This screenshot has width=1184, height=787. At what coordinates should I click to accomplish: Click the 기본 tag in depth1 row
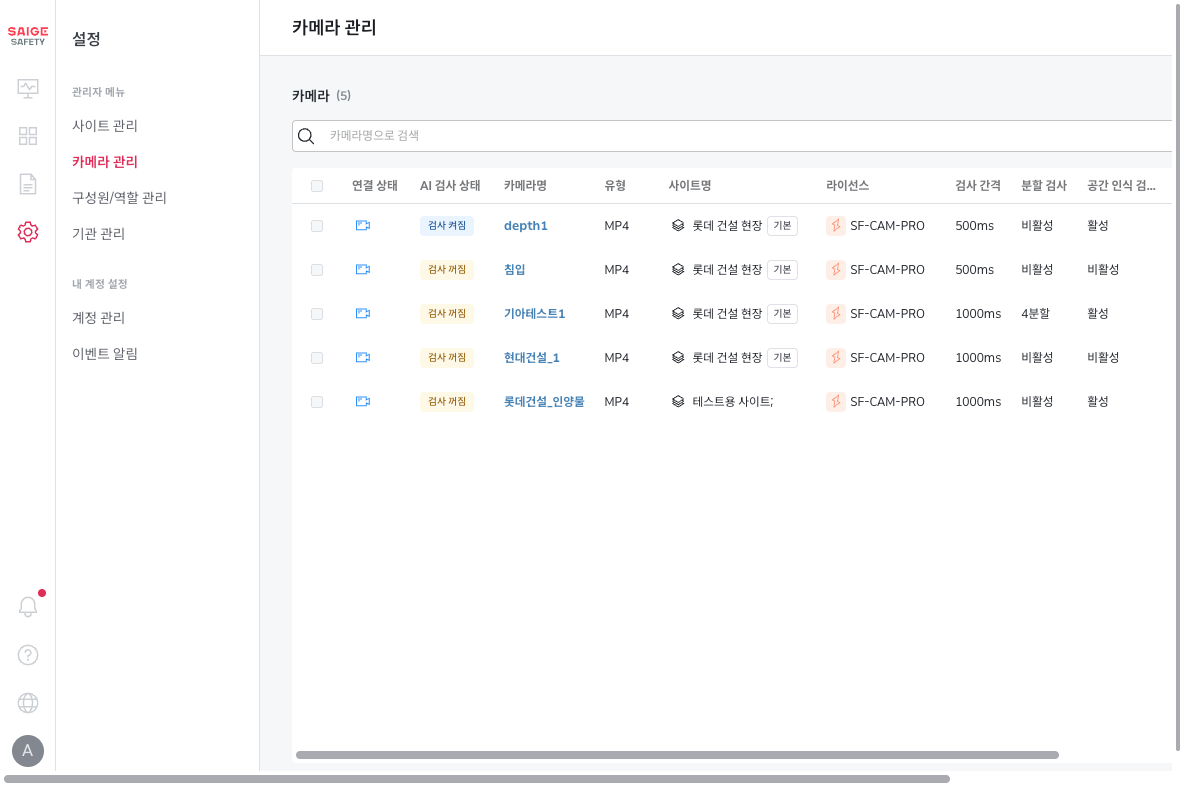click(x=782, y=225)
